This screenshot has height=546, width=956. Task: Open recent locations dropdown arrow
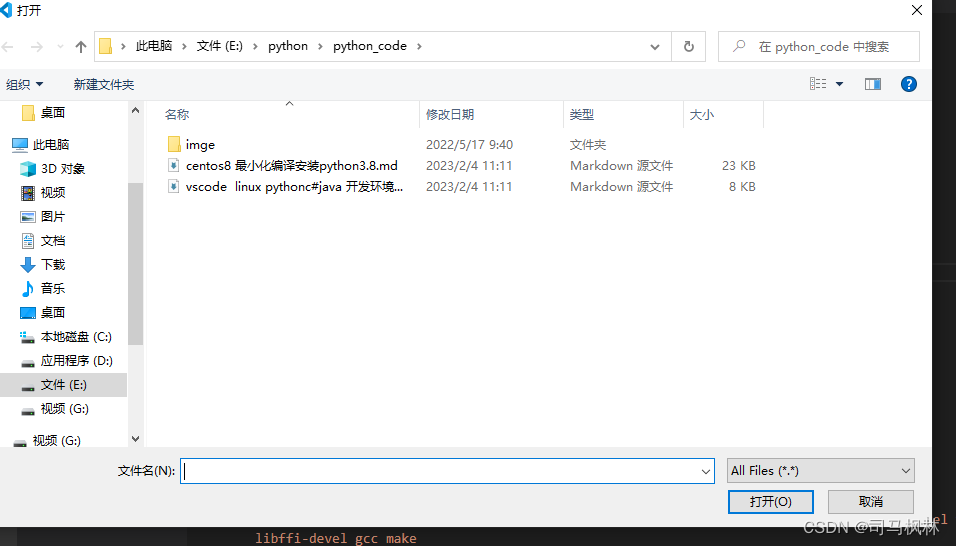[60, 46]
